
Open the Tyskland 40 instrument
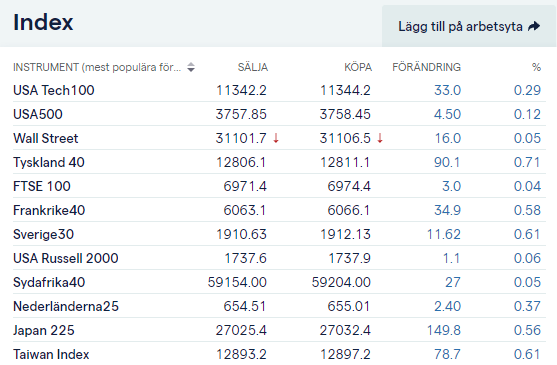coord(49,162)
